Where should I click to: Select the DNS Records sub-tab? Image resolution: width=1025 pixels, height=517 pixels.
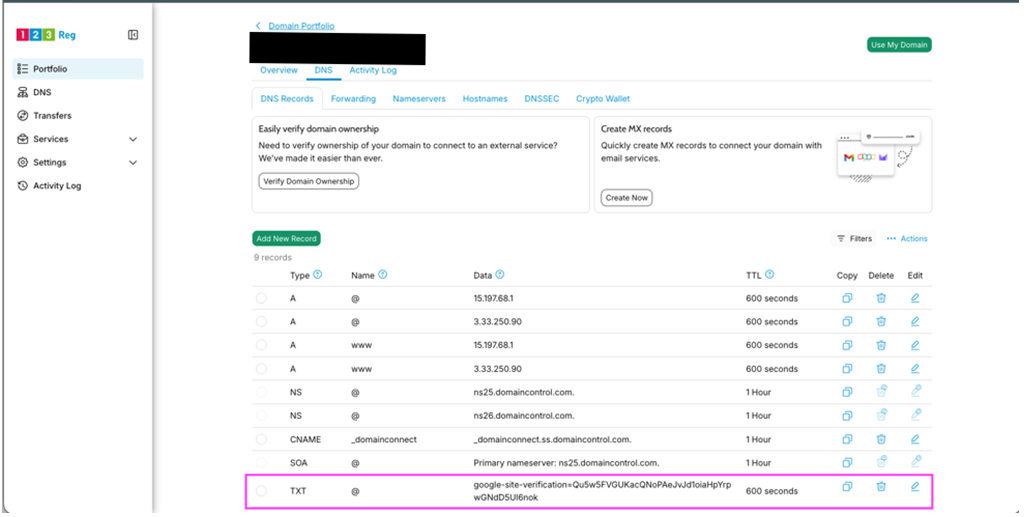click(287, 99)
